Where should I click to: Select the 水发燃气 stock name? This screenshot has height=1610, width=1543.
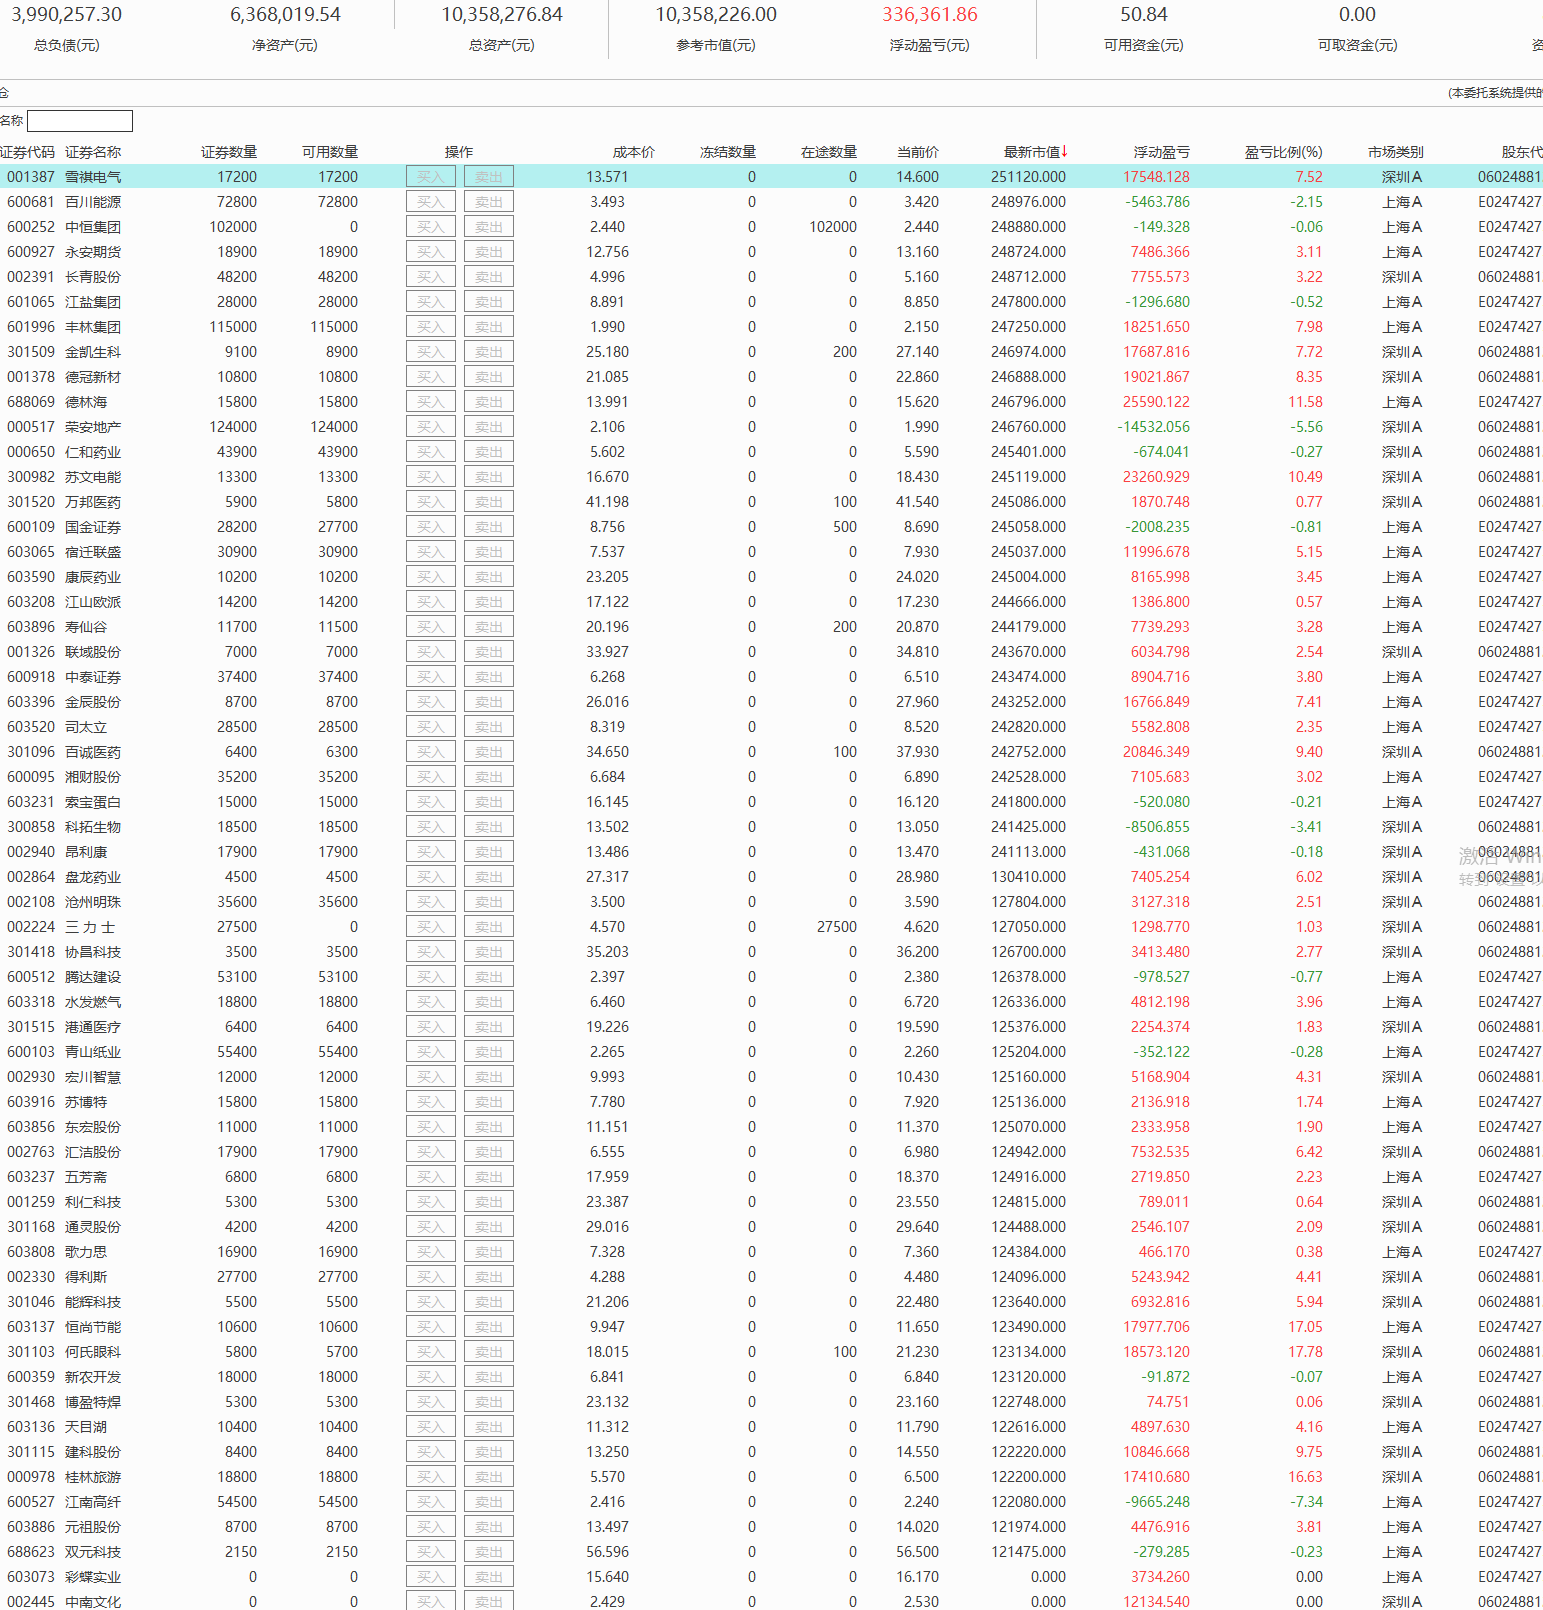[93, 1002]
